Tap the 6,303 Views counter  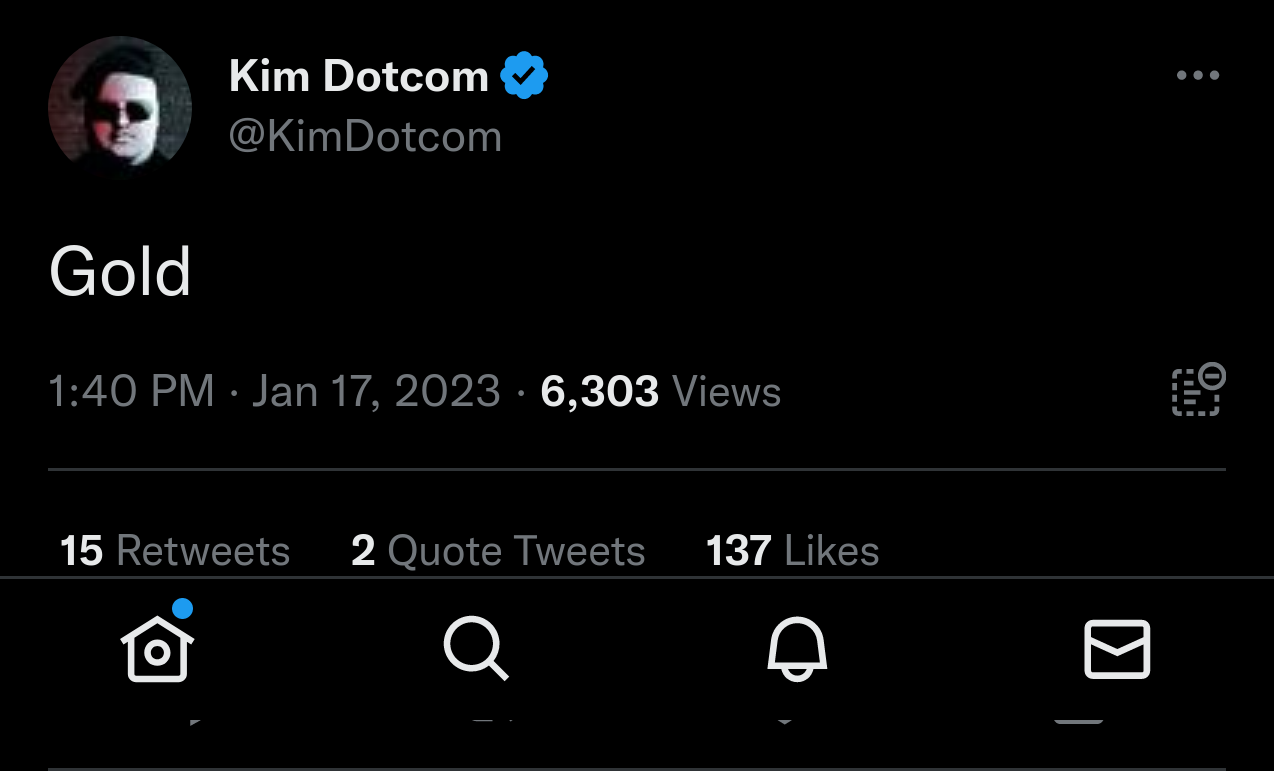click(x=660, y=391)
